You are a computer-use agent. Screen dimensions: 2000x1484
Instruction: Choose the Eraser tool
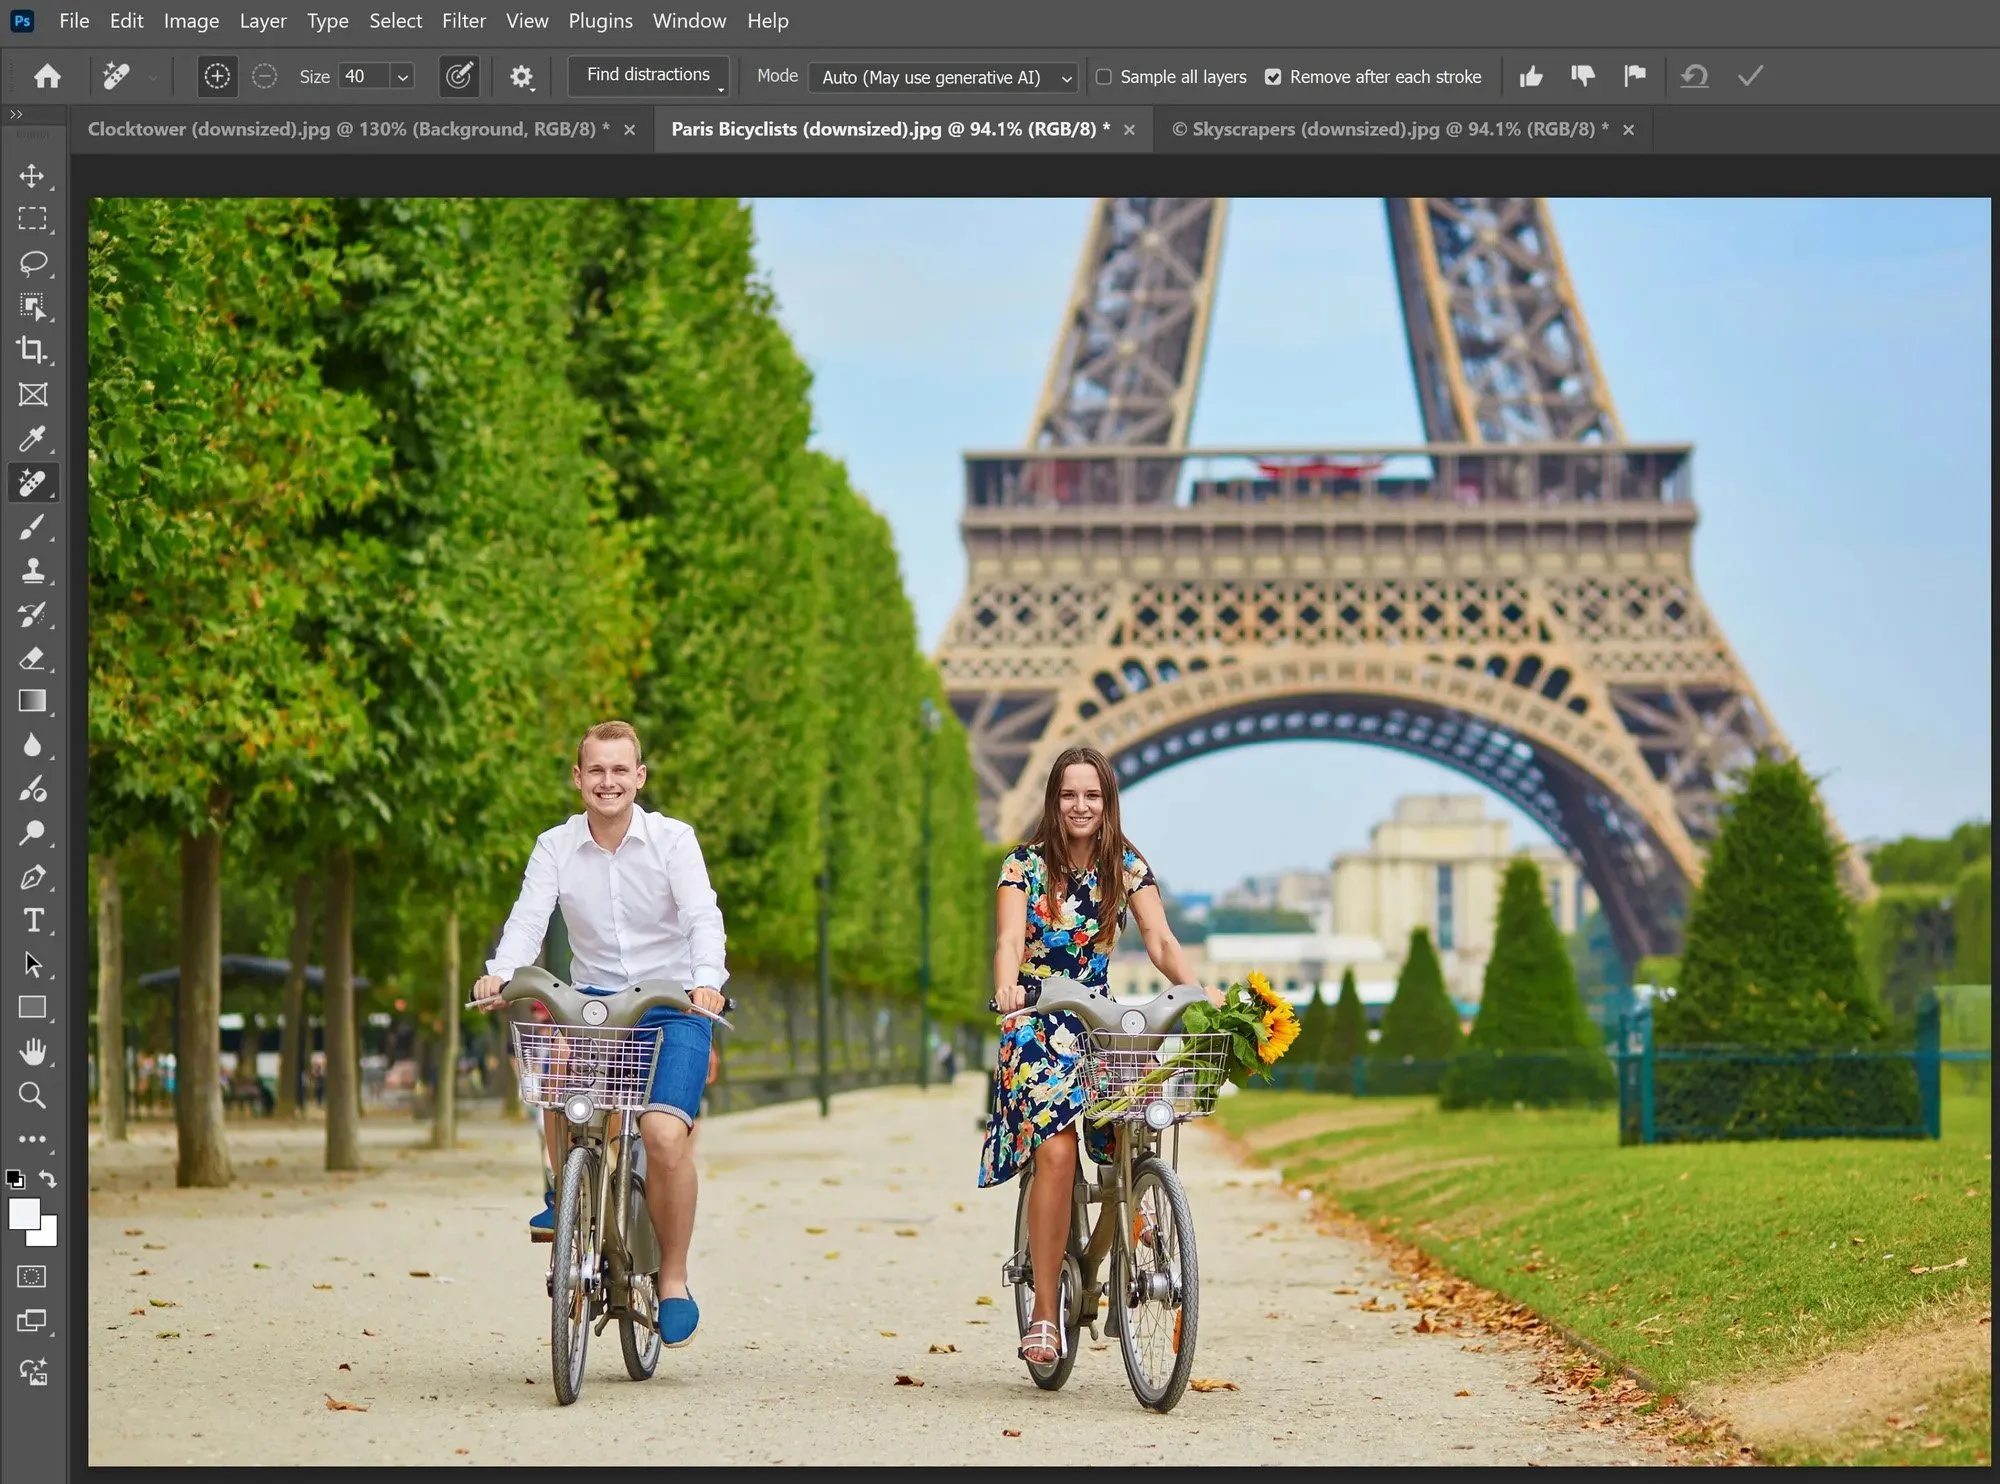coord(32,658)
